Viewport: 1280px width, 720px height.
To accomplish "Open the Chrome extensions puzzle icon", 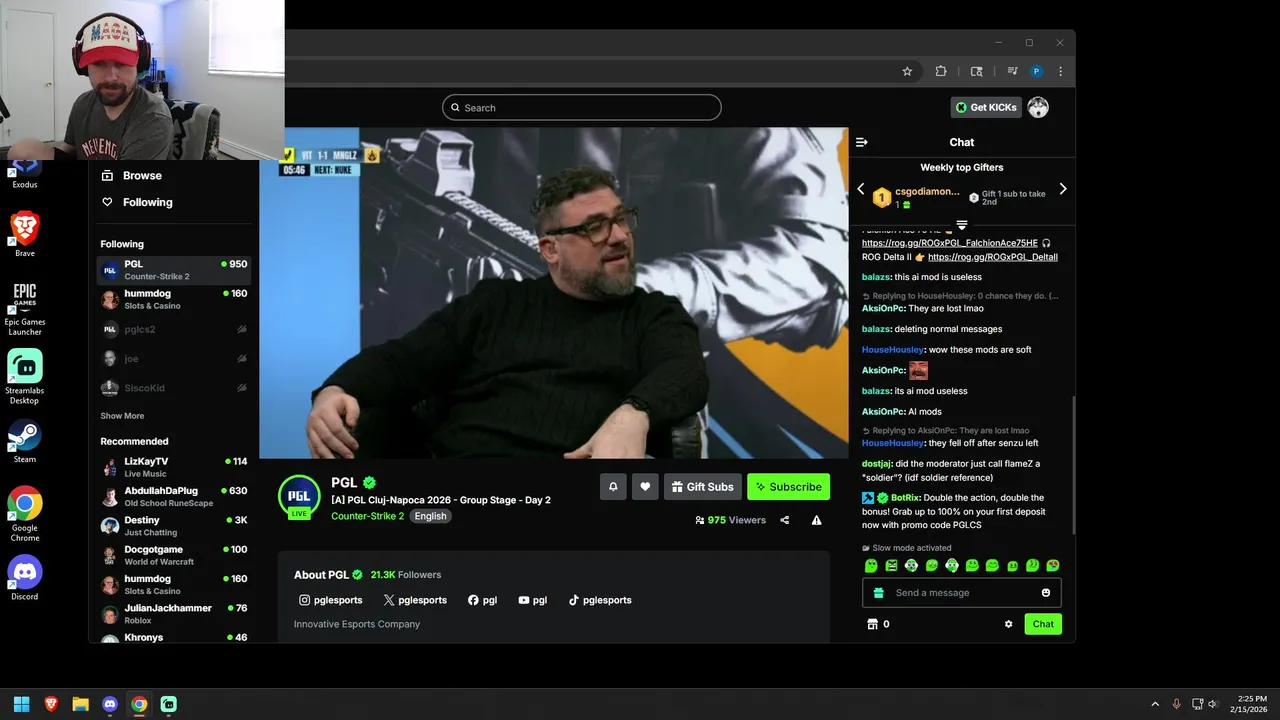I will point(941,71).
